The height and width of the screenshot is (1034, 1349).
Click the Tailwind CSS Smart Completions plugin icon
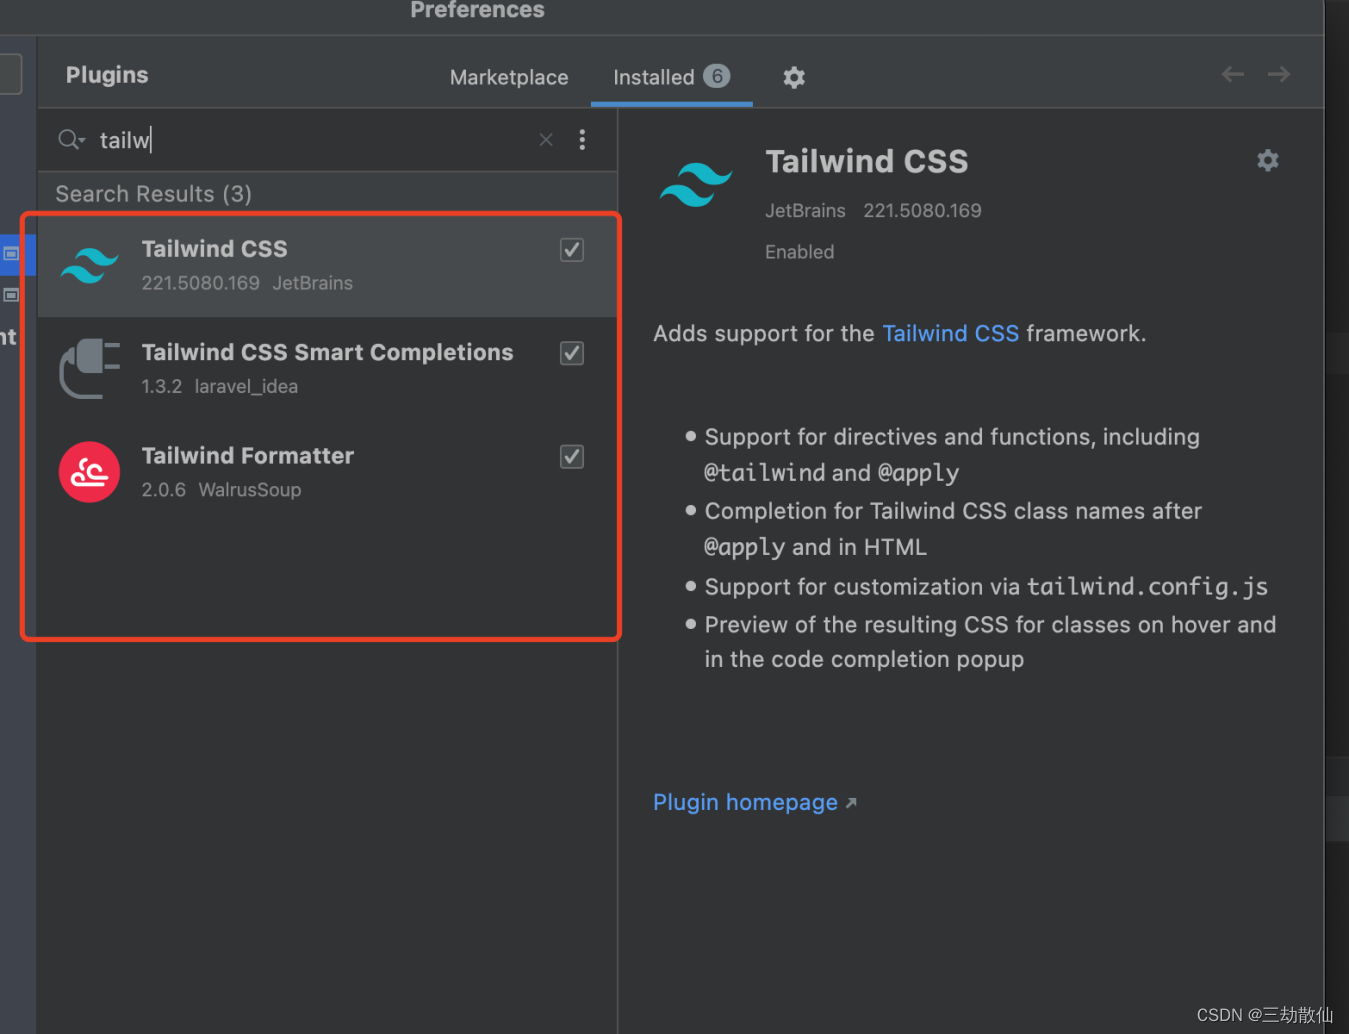[x=89, y=368]
